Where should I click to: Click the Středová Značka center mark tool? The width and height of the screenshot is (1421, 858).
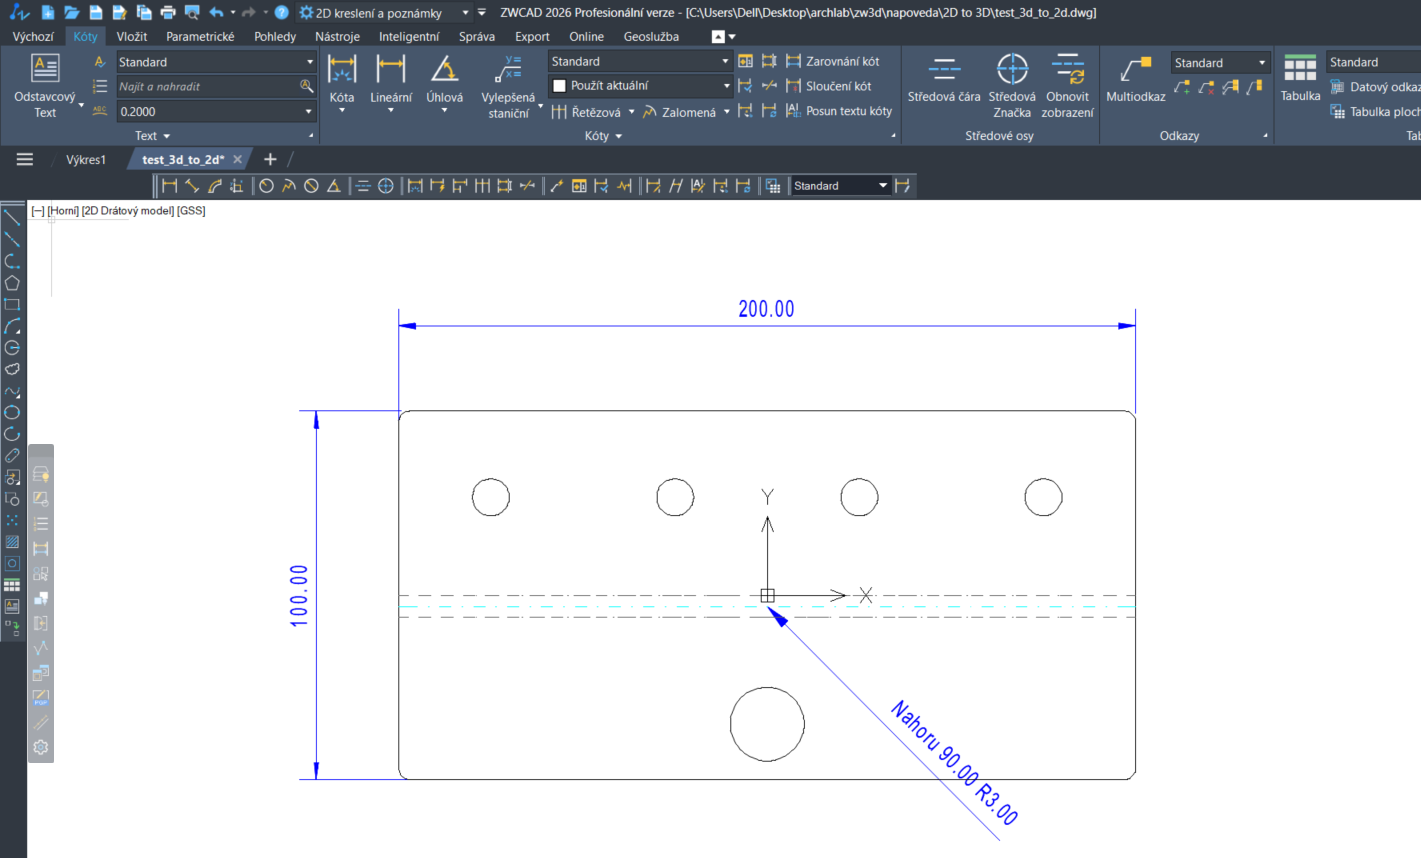click(1012, 86)
